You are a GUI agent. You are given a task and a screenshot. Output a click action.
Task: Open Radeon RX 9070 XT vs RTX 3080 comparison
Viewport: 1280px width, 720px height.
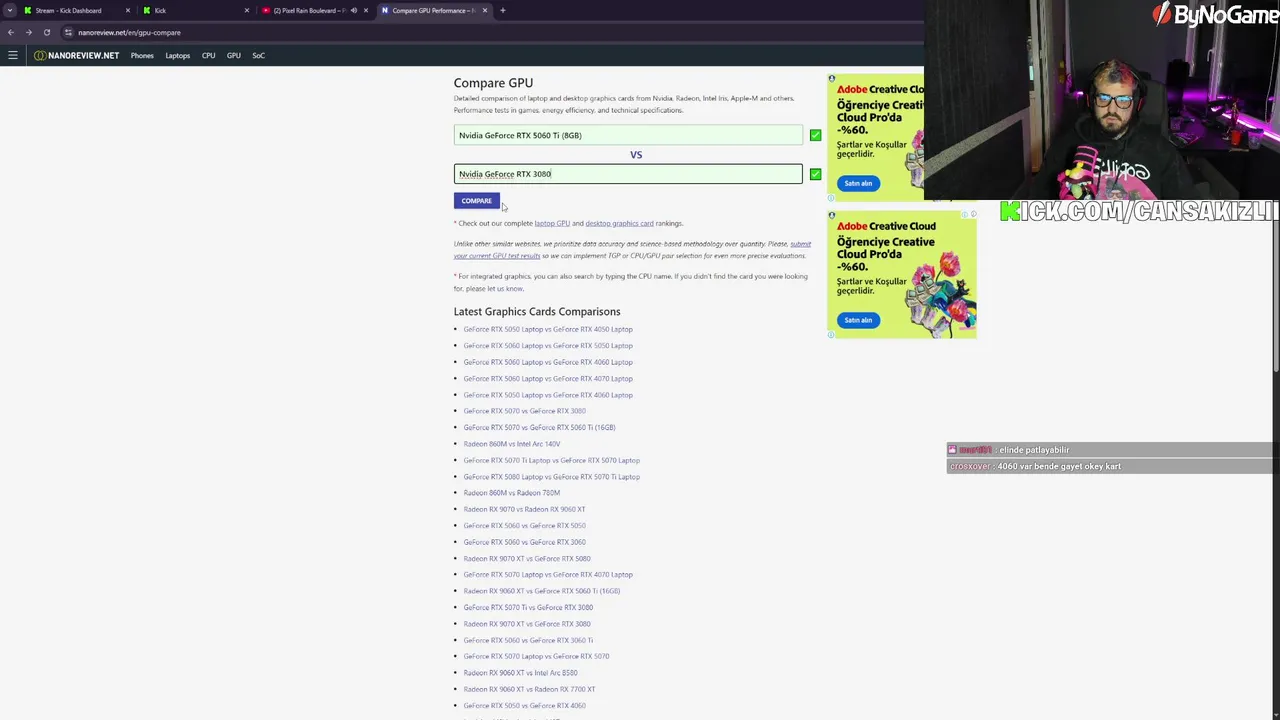pyautogui.click(x=527, y=624)
